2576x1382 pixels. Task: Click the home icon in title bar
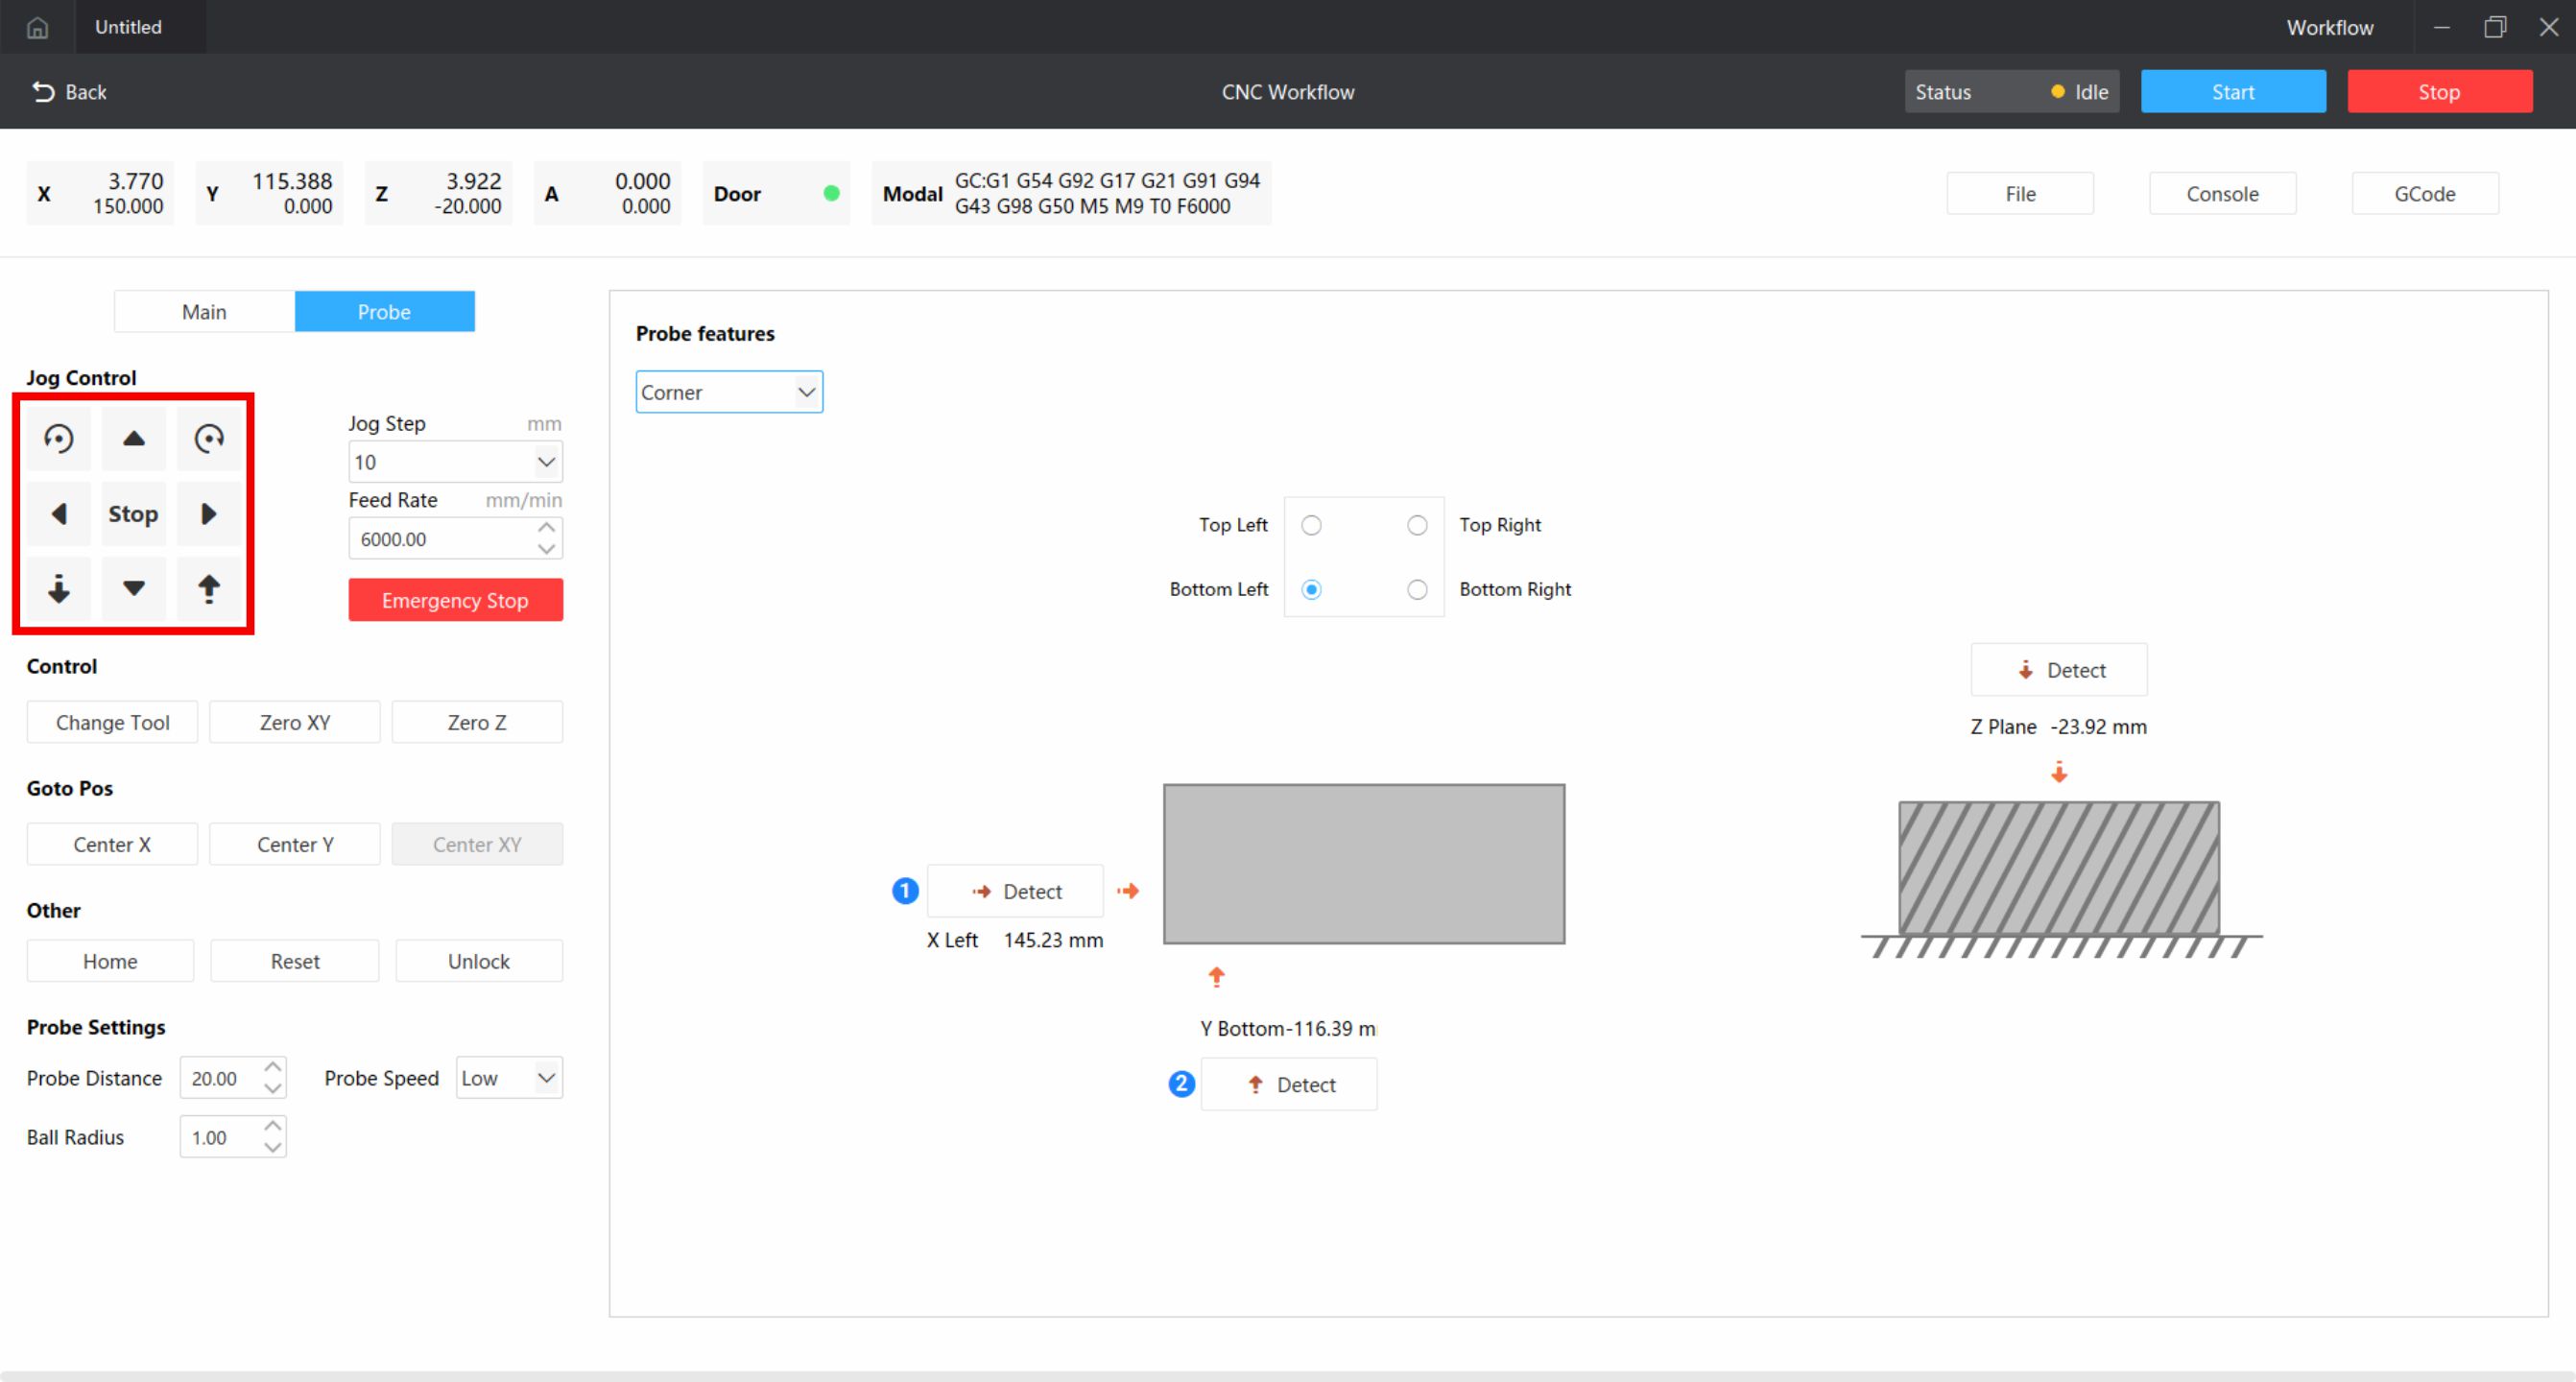click(x=37, y=27)
